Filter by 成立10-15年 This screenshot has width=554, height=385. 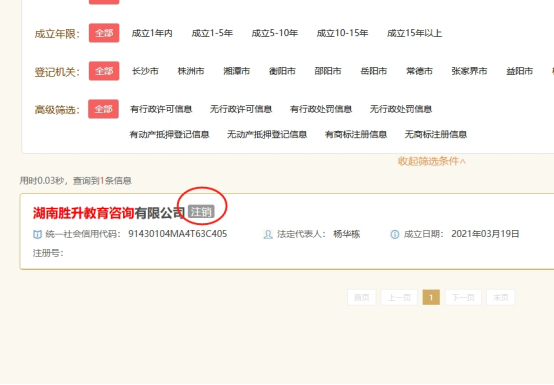click(x=342, y=33)
